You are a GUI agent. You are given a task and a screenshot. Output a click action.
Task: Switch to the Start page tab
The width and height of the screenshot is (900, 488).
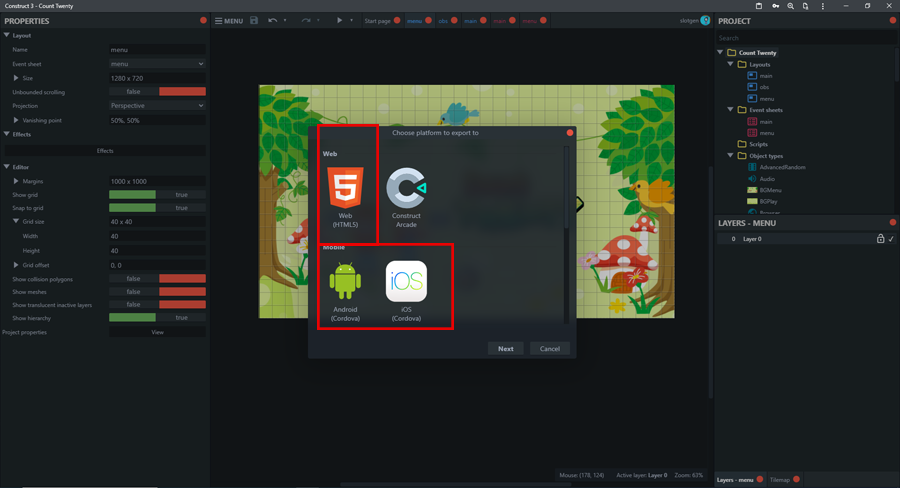pyautogui.click(x=377, y=21)
